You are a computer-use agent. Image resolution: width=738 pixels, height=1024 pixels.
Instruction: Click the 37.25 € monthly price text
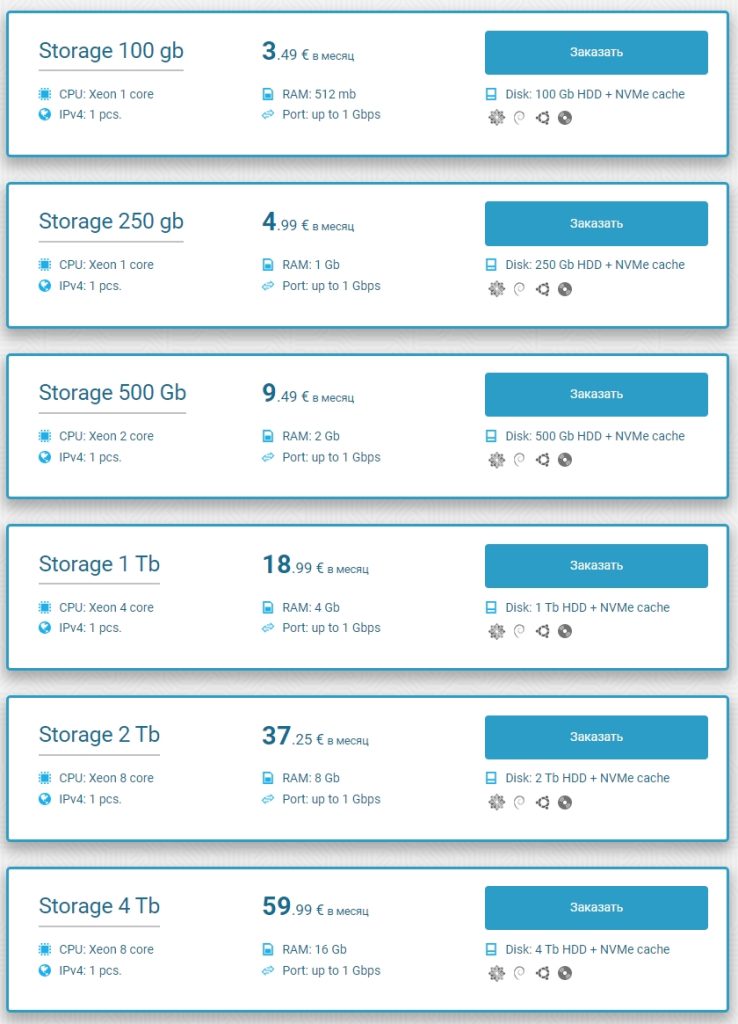tap(315, 738)
